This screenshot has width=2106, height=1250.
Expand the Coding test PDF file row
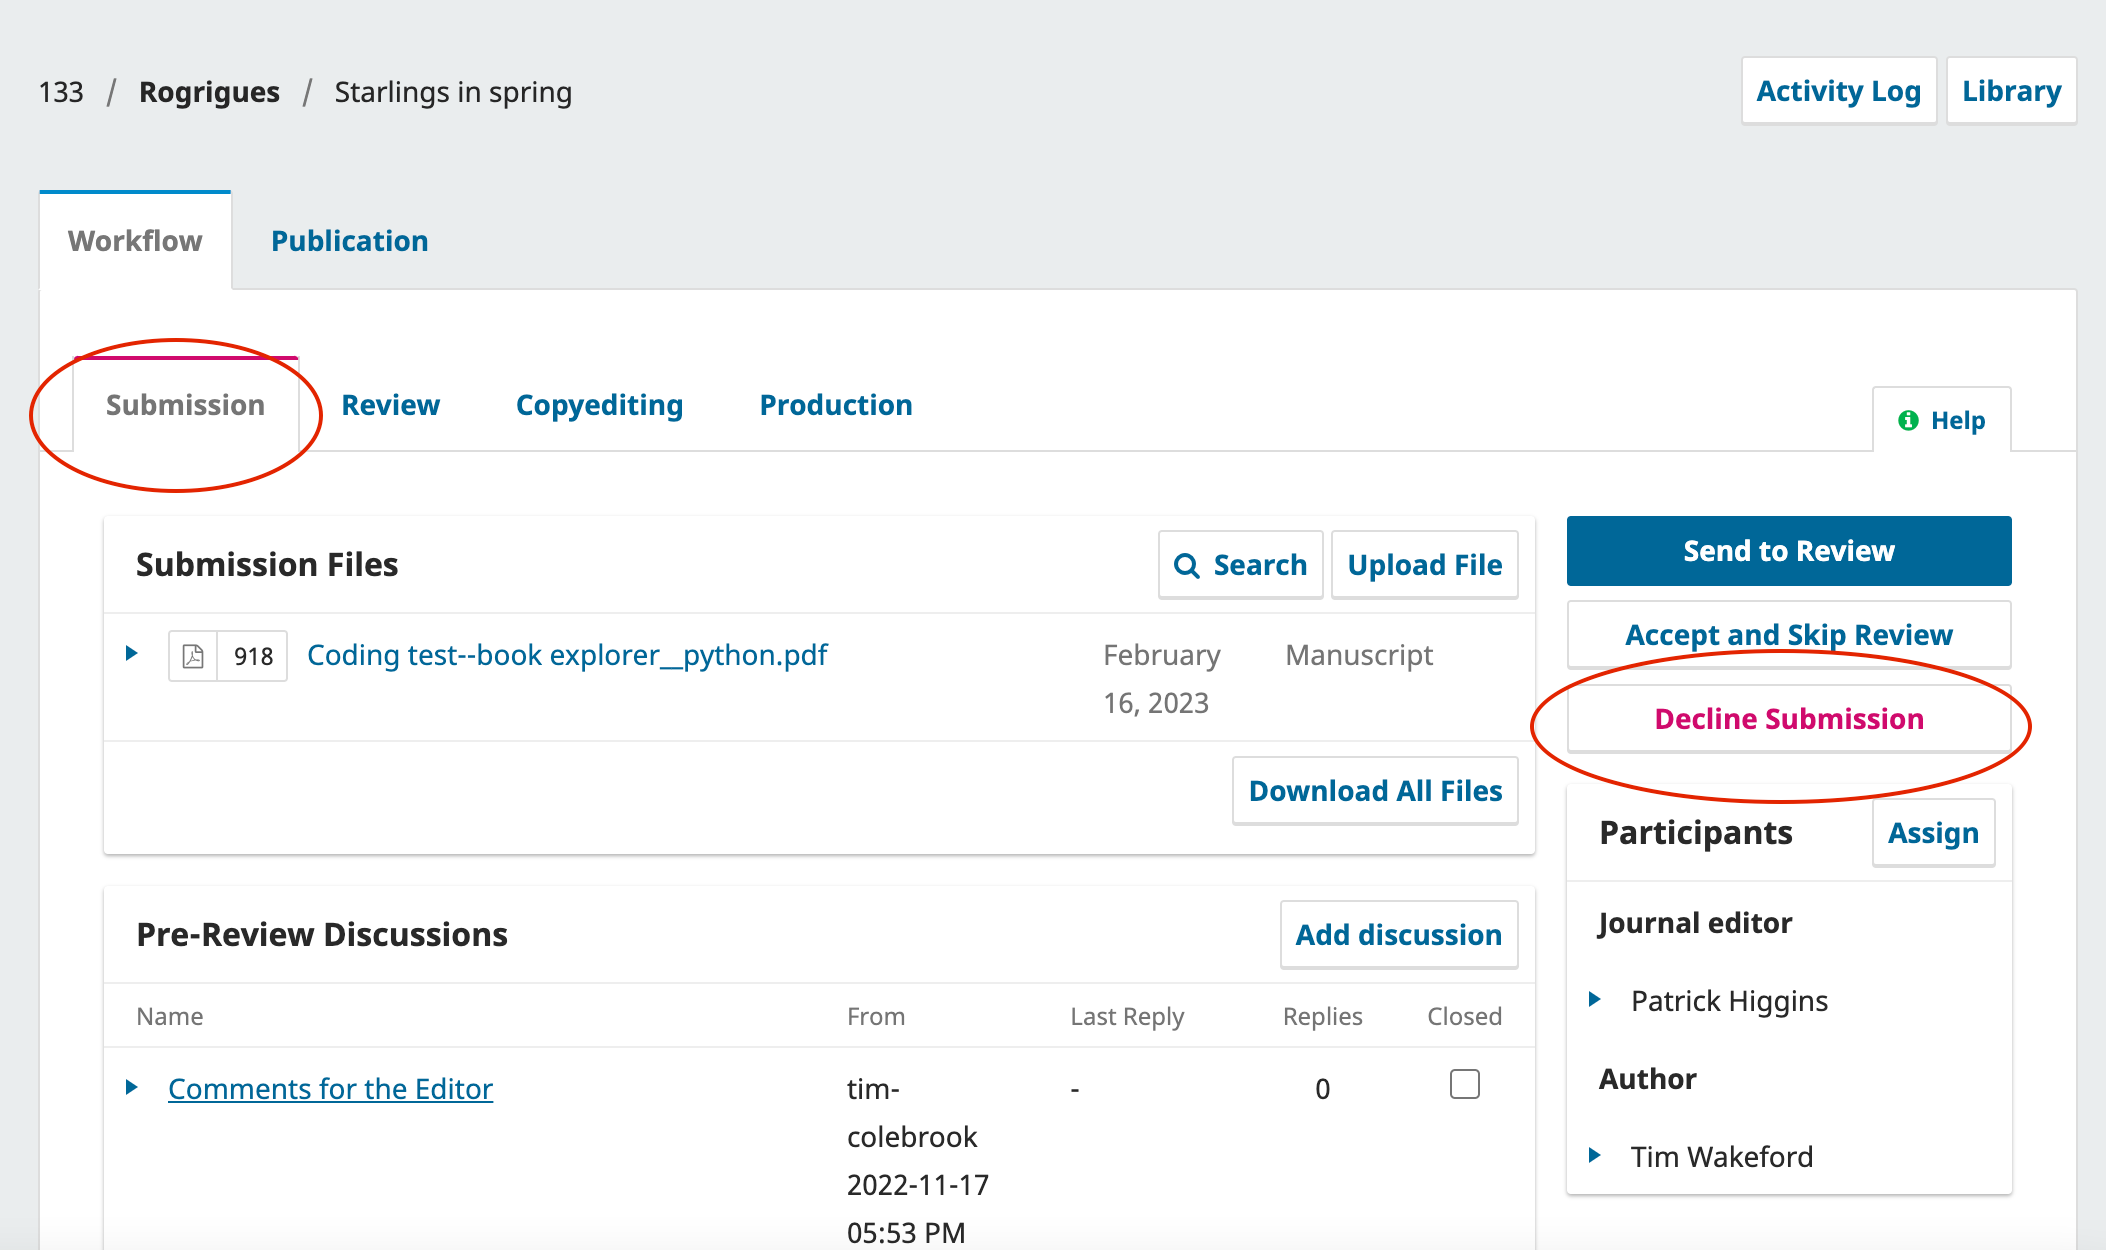[x=132, y=654]
